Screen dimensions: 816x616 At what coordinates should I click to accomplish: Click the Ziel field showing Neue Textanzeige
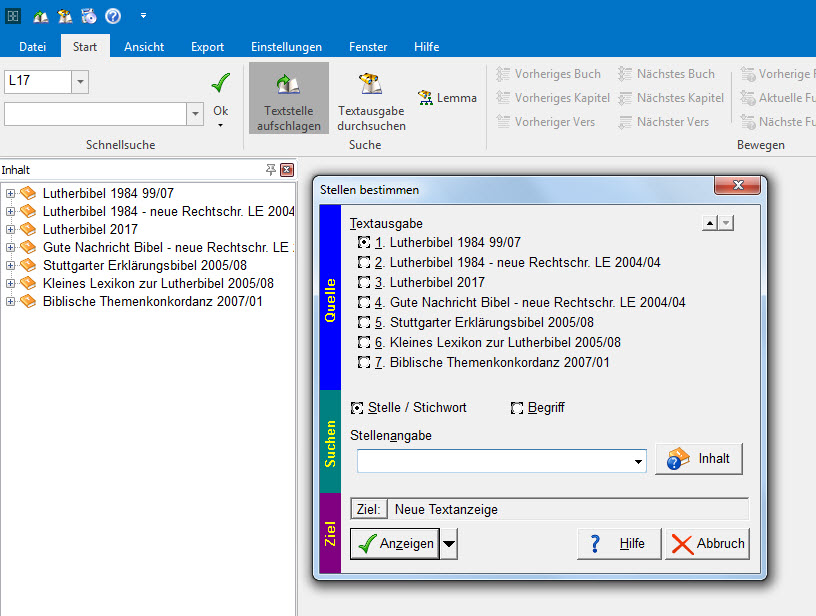pyautogui.click(x=567, y=509)
